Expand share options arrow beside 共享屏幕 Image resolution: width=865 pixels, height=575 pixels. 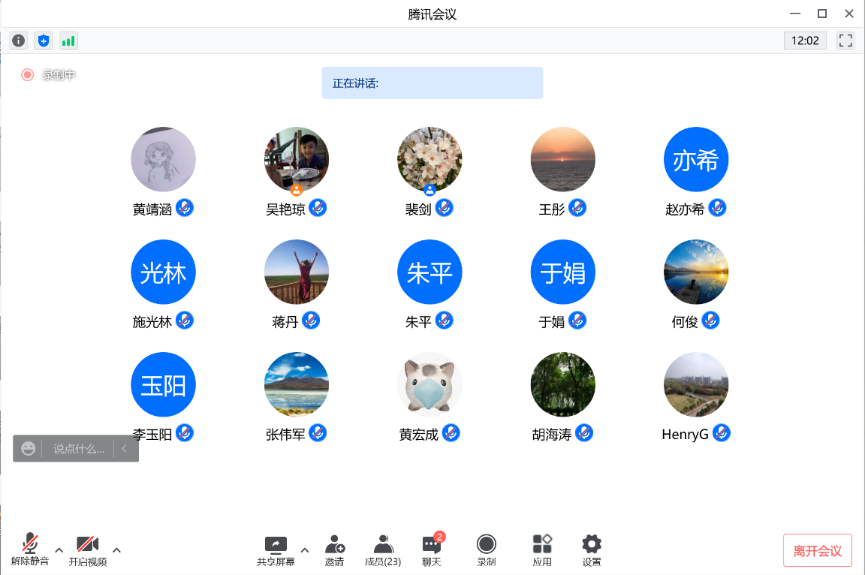coord(305,550)
